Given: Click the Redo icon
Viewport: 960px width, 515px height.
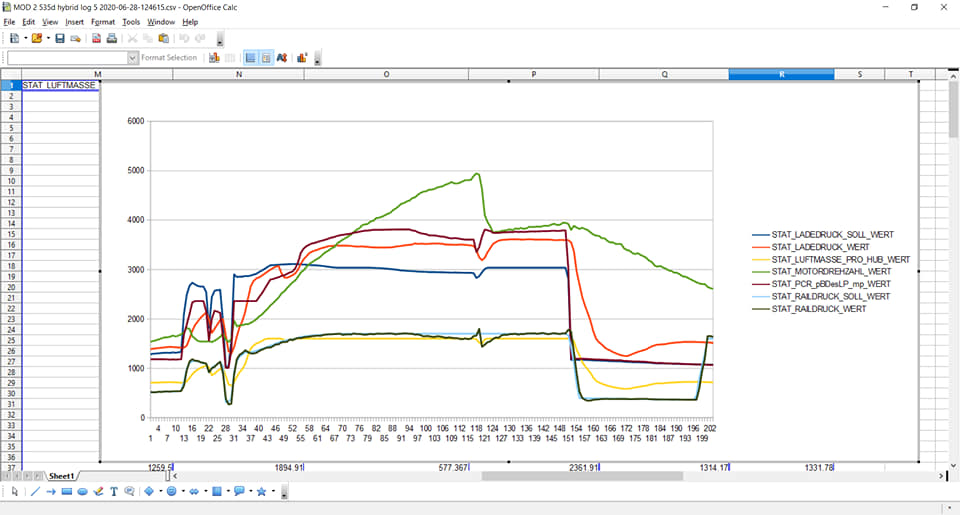Looking at the screenshot, I should [200, 38].
